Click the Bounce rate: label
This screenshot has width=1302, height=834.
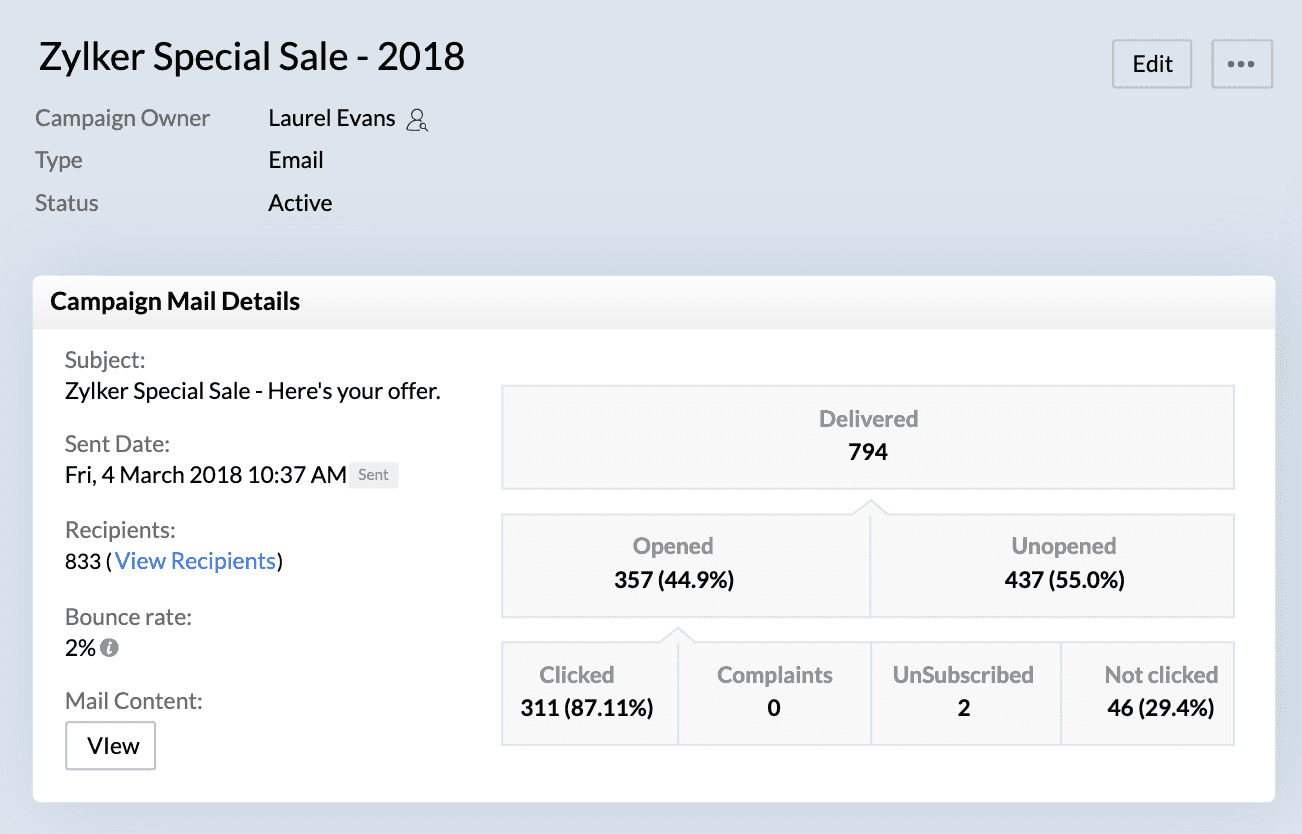128,617
